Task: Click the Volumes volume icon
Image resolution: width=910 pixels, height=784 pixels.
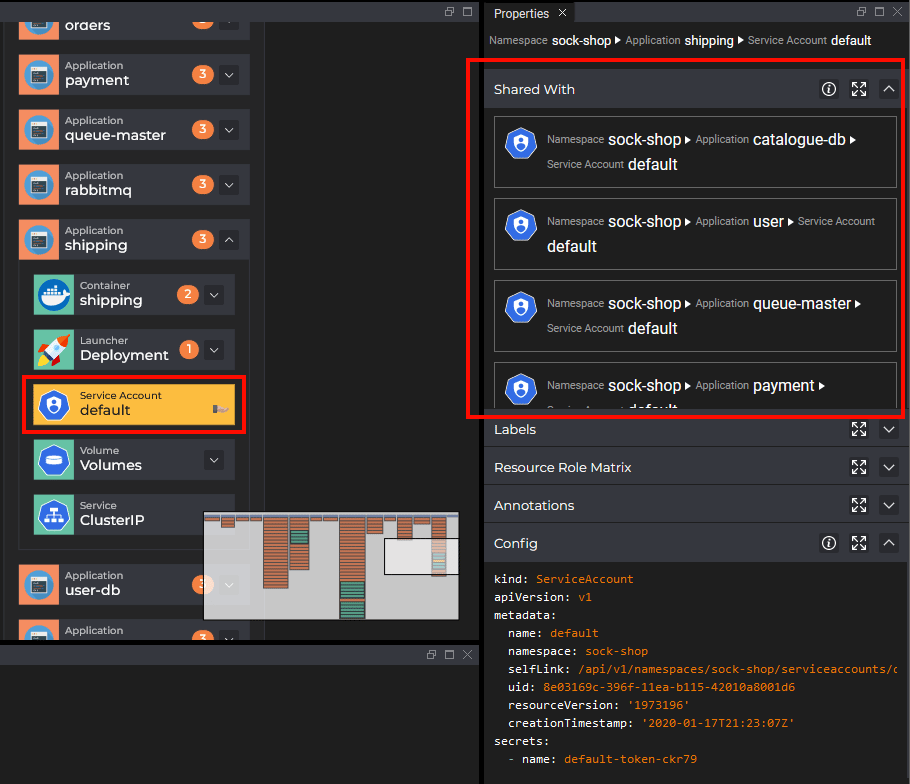Action: click(54, 460)
